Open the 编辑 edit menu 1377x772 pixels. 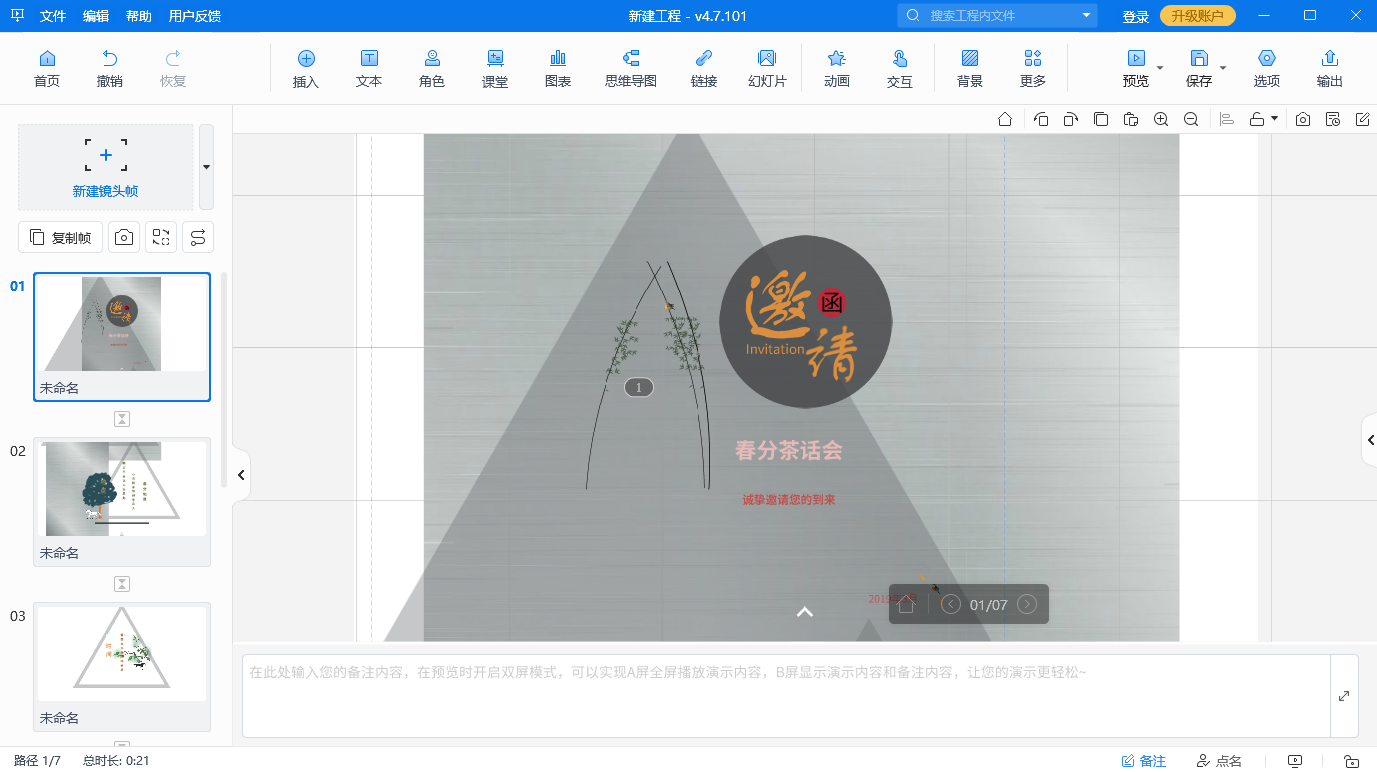click(96, 16)
